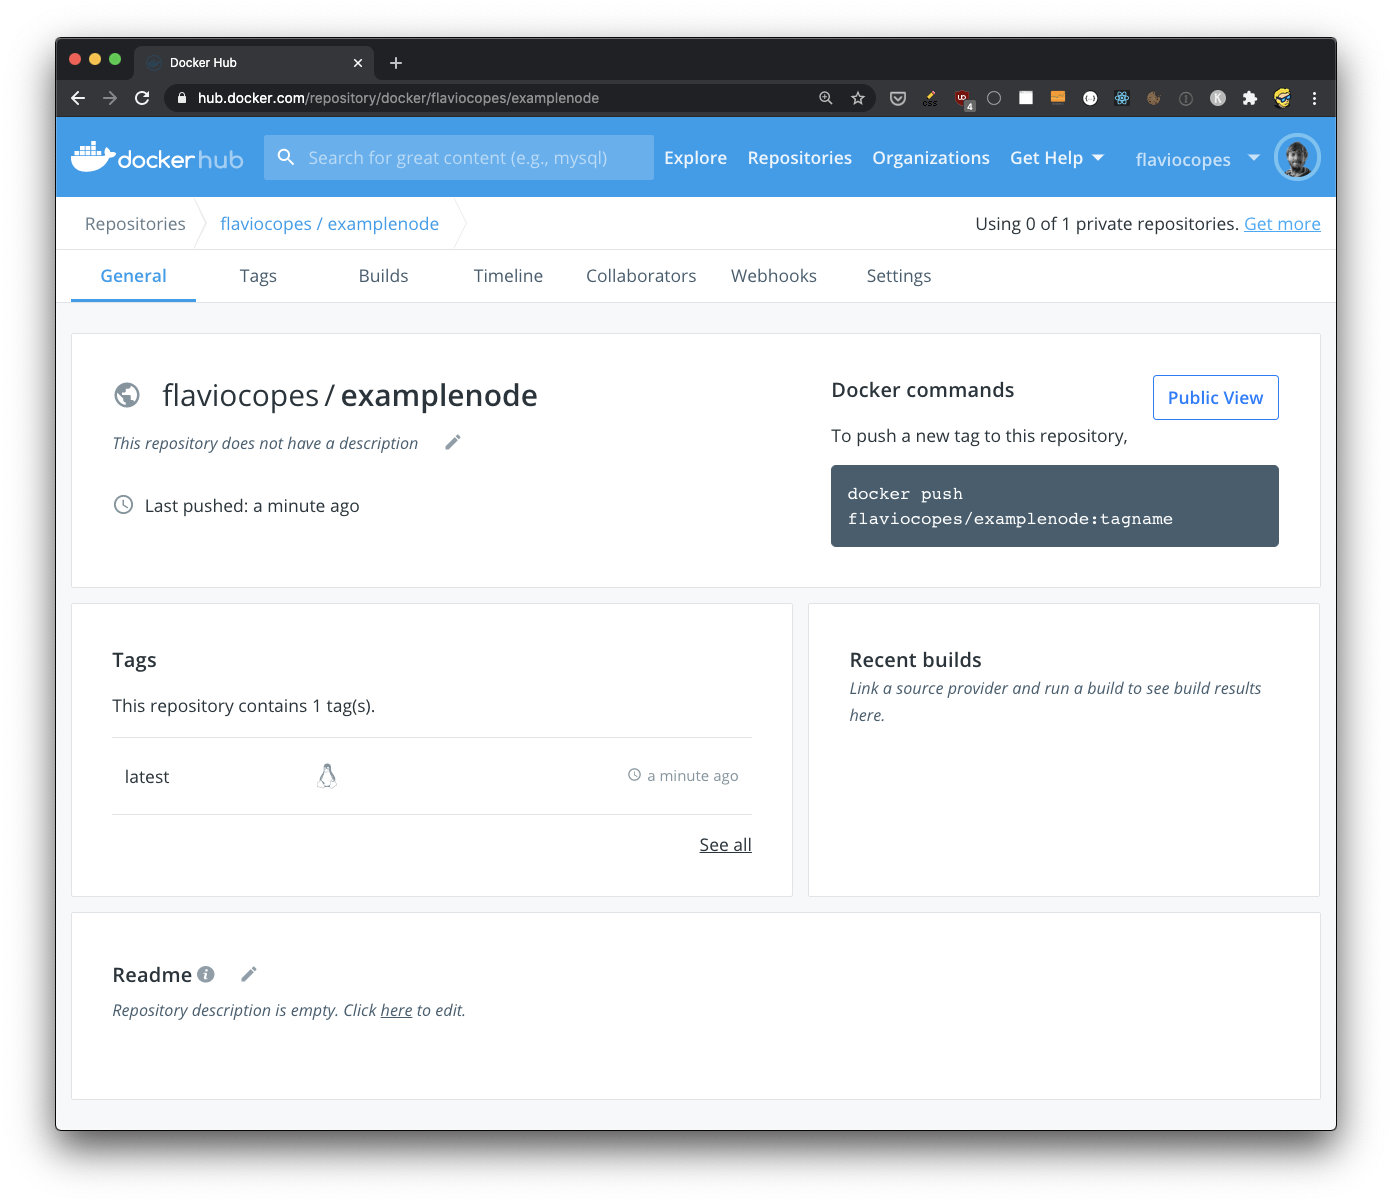Click the Readme edit pencil icon
The height and width of the screenshot is (1204, 1392).
click(249, 974)
